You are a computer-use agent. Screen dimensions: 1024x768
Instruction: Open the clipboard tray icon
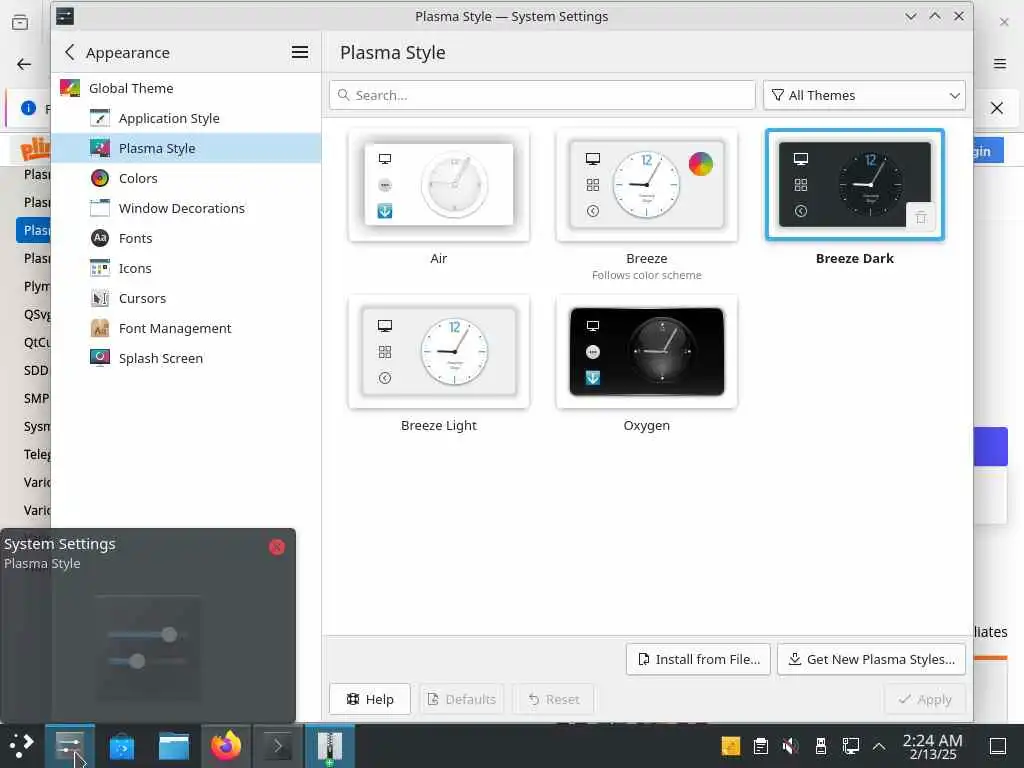pos(761,746)
